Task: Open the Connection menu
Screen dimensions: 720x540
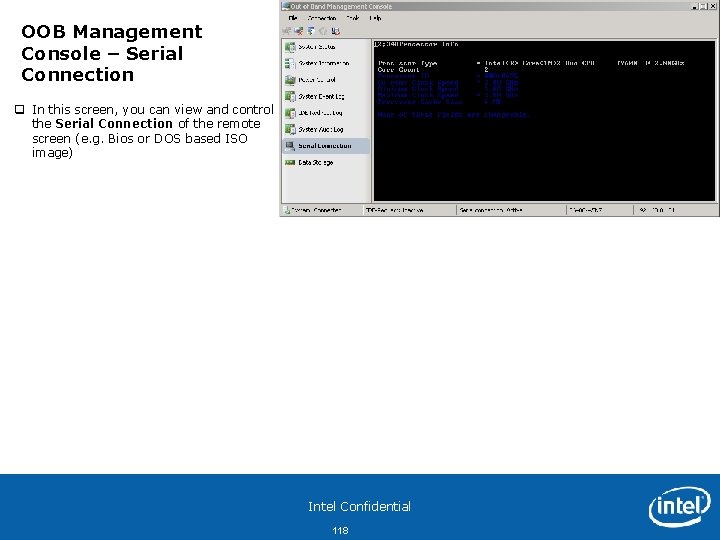Action: (x=322, y=18)
